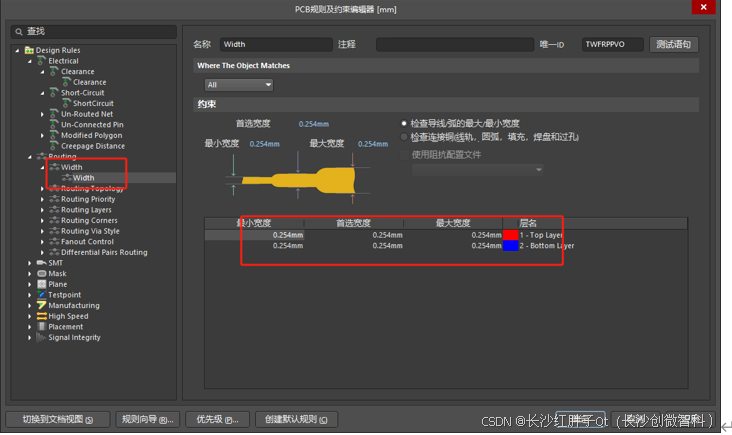Viewport: 732px width, 435px height.
Task: Expand the Un-Routed Net node
Action: point(42,114)
